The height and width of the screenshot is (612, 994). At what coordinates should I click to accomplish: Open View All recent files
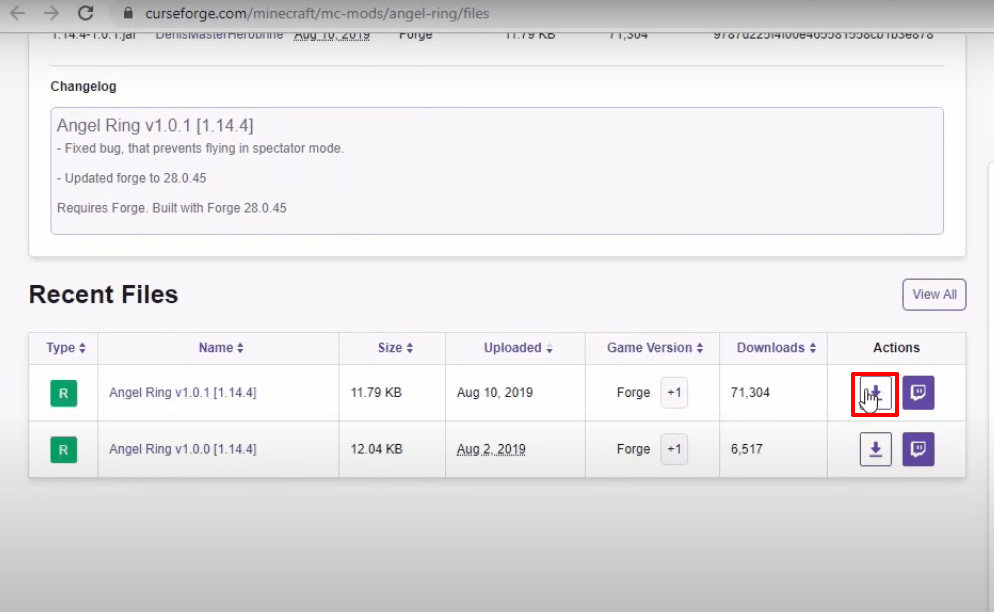click(x=934, y=294)
